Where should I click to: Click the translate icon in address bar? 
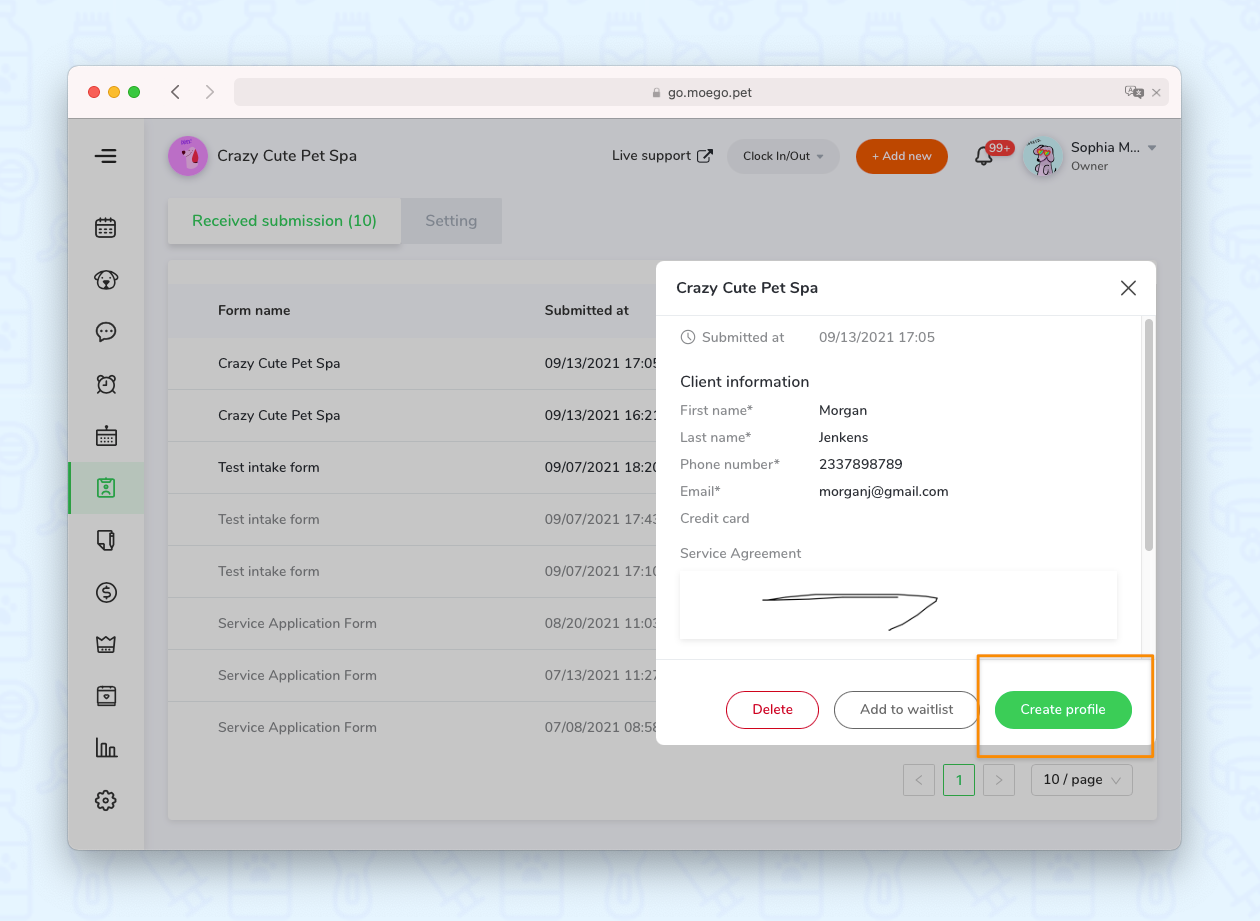click(1134, 92)
